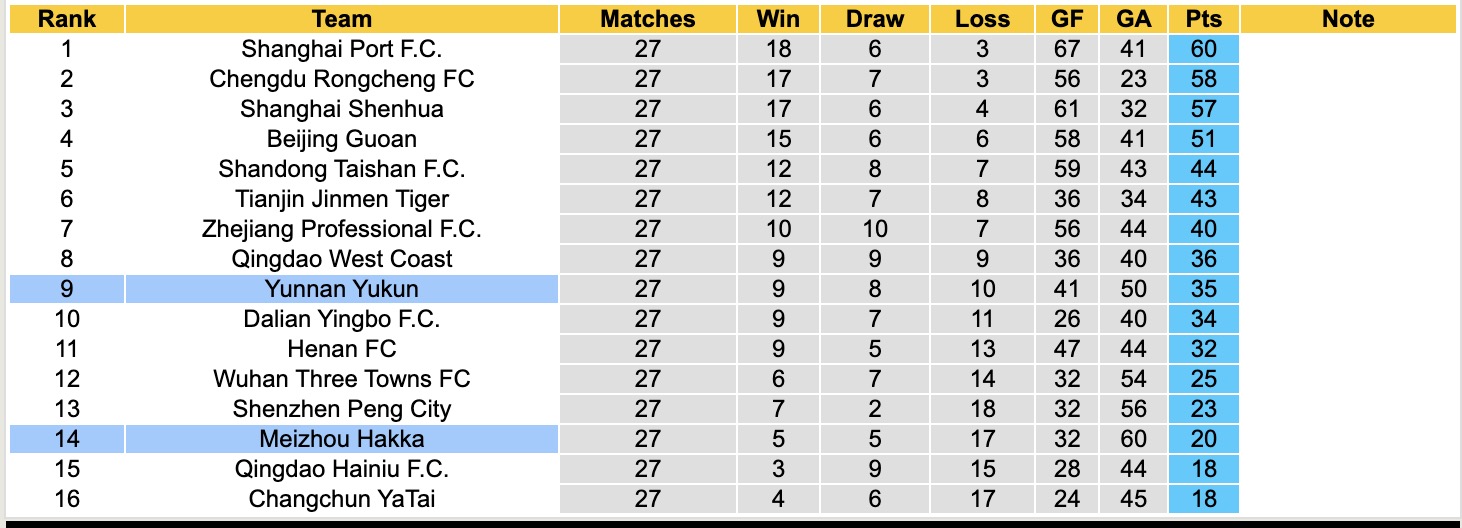The image size is (1462, 528).
Task: Click Meizhou Hakka's 20 points cell
Action: pyautogui.click(x=1203, y=439)
